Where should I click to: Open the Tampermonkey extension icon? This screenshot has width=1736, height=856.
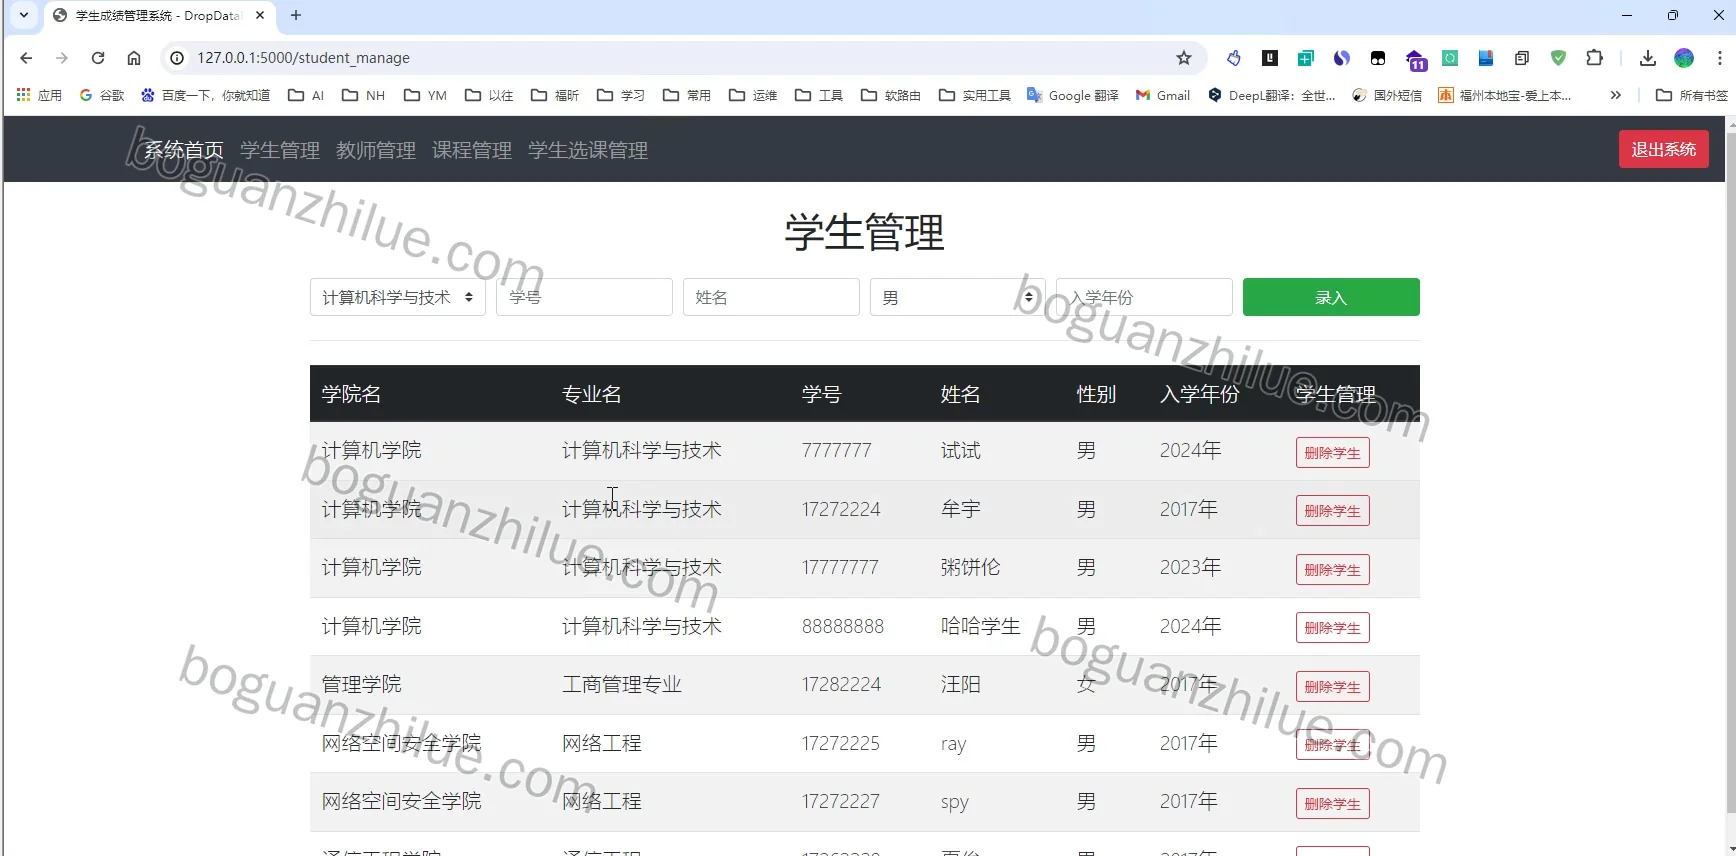1378,58
